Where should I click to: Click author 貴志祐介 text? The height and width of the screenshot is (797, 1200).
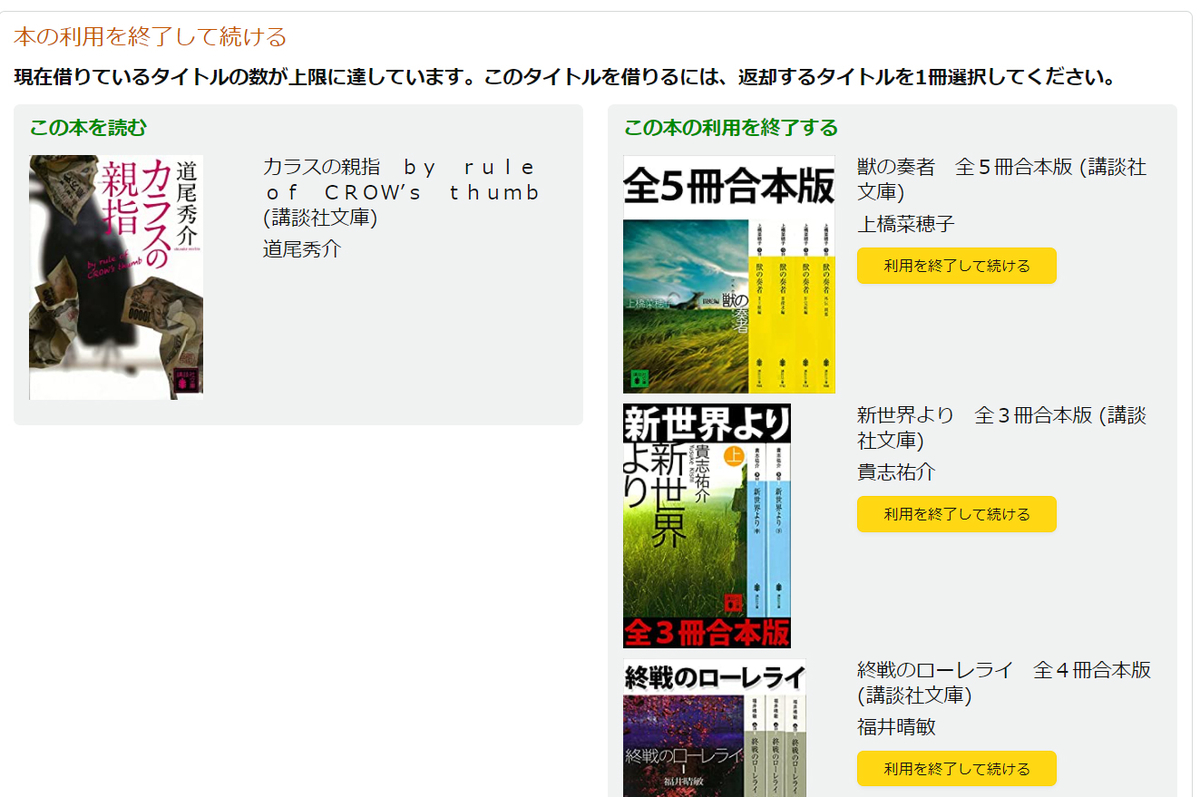tap(896, 472)
